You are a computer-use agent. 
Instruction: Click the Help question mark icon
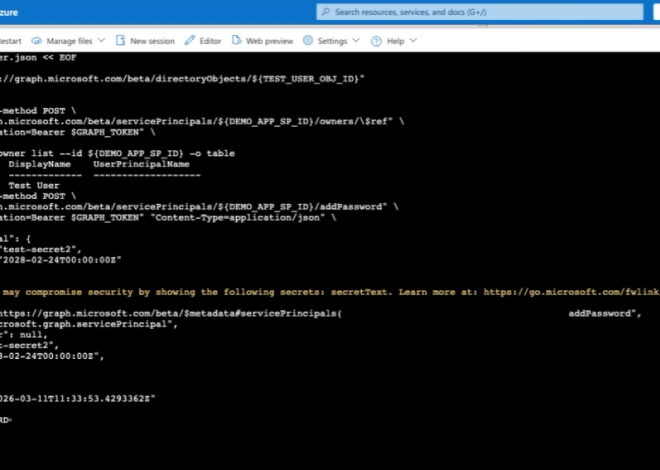click(376, 41)
